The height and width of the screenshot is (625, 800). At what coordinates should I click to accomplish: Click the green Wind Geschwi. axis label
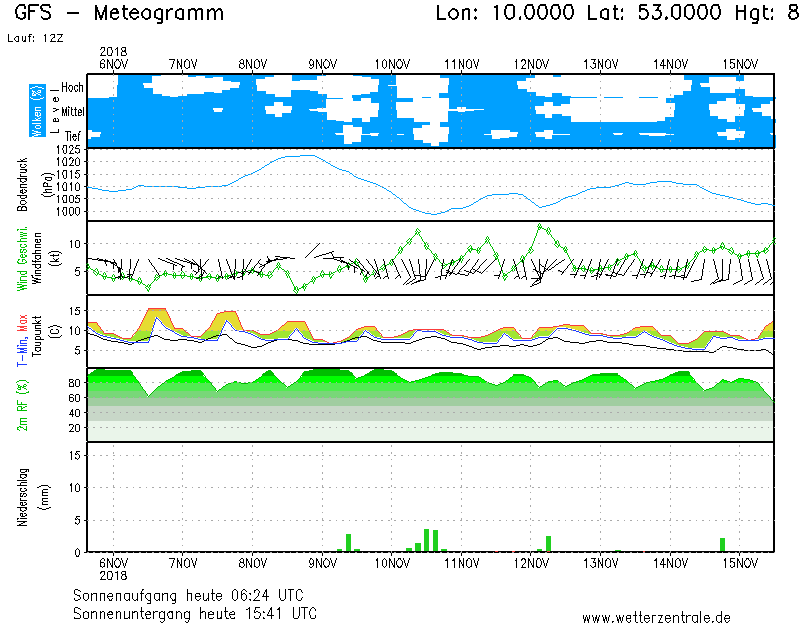pos(23,258)
